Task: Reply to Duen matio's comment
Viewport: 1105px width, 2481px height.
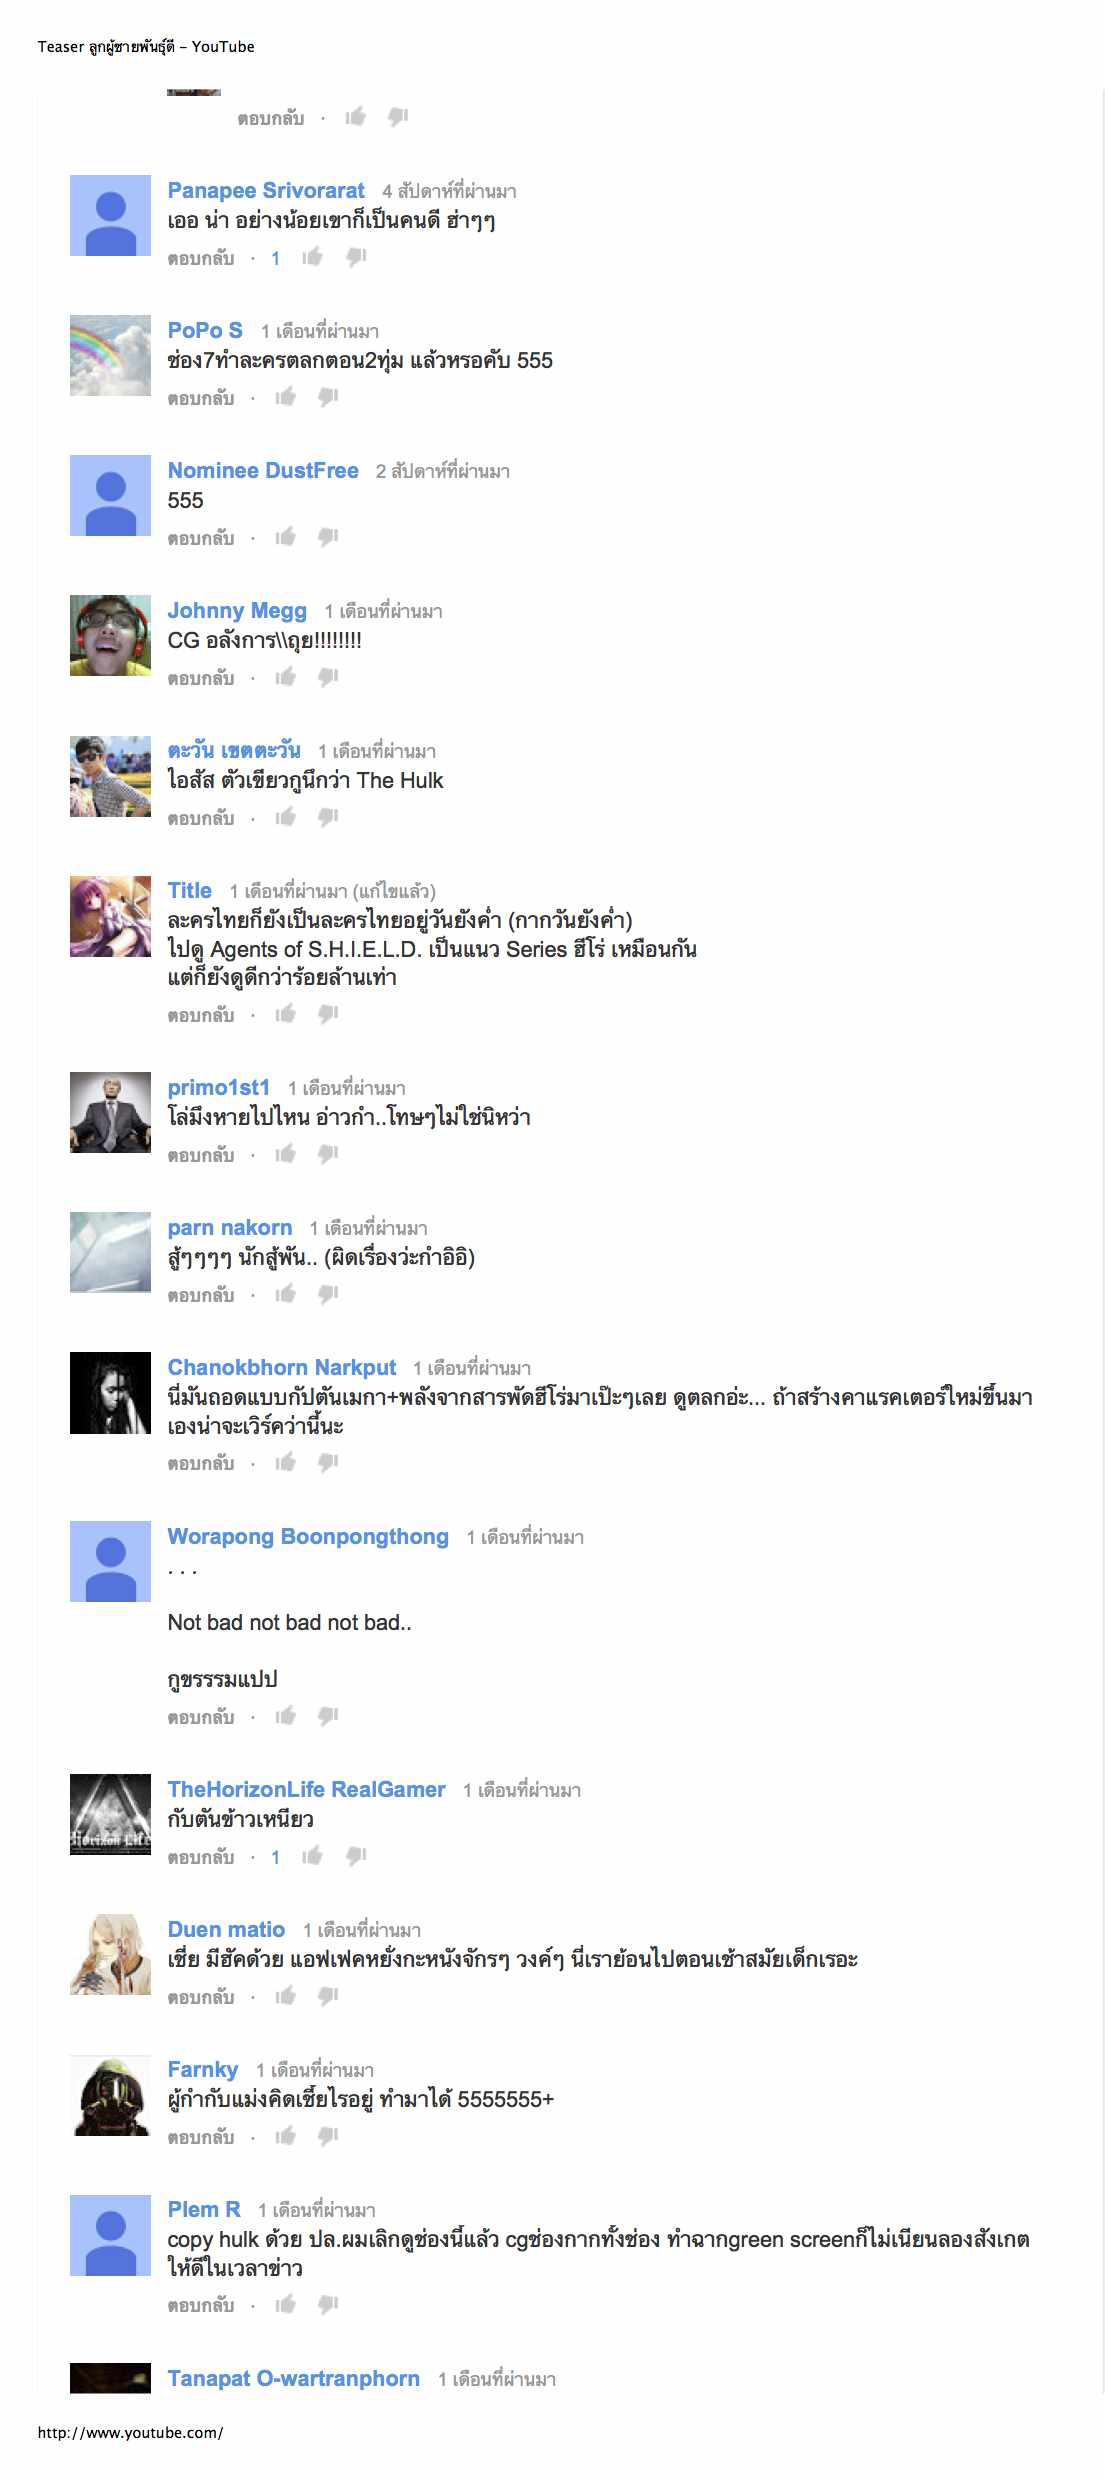Action: click(x=201, y=1997)
